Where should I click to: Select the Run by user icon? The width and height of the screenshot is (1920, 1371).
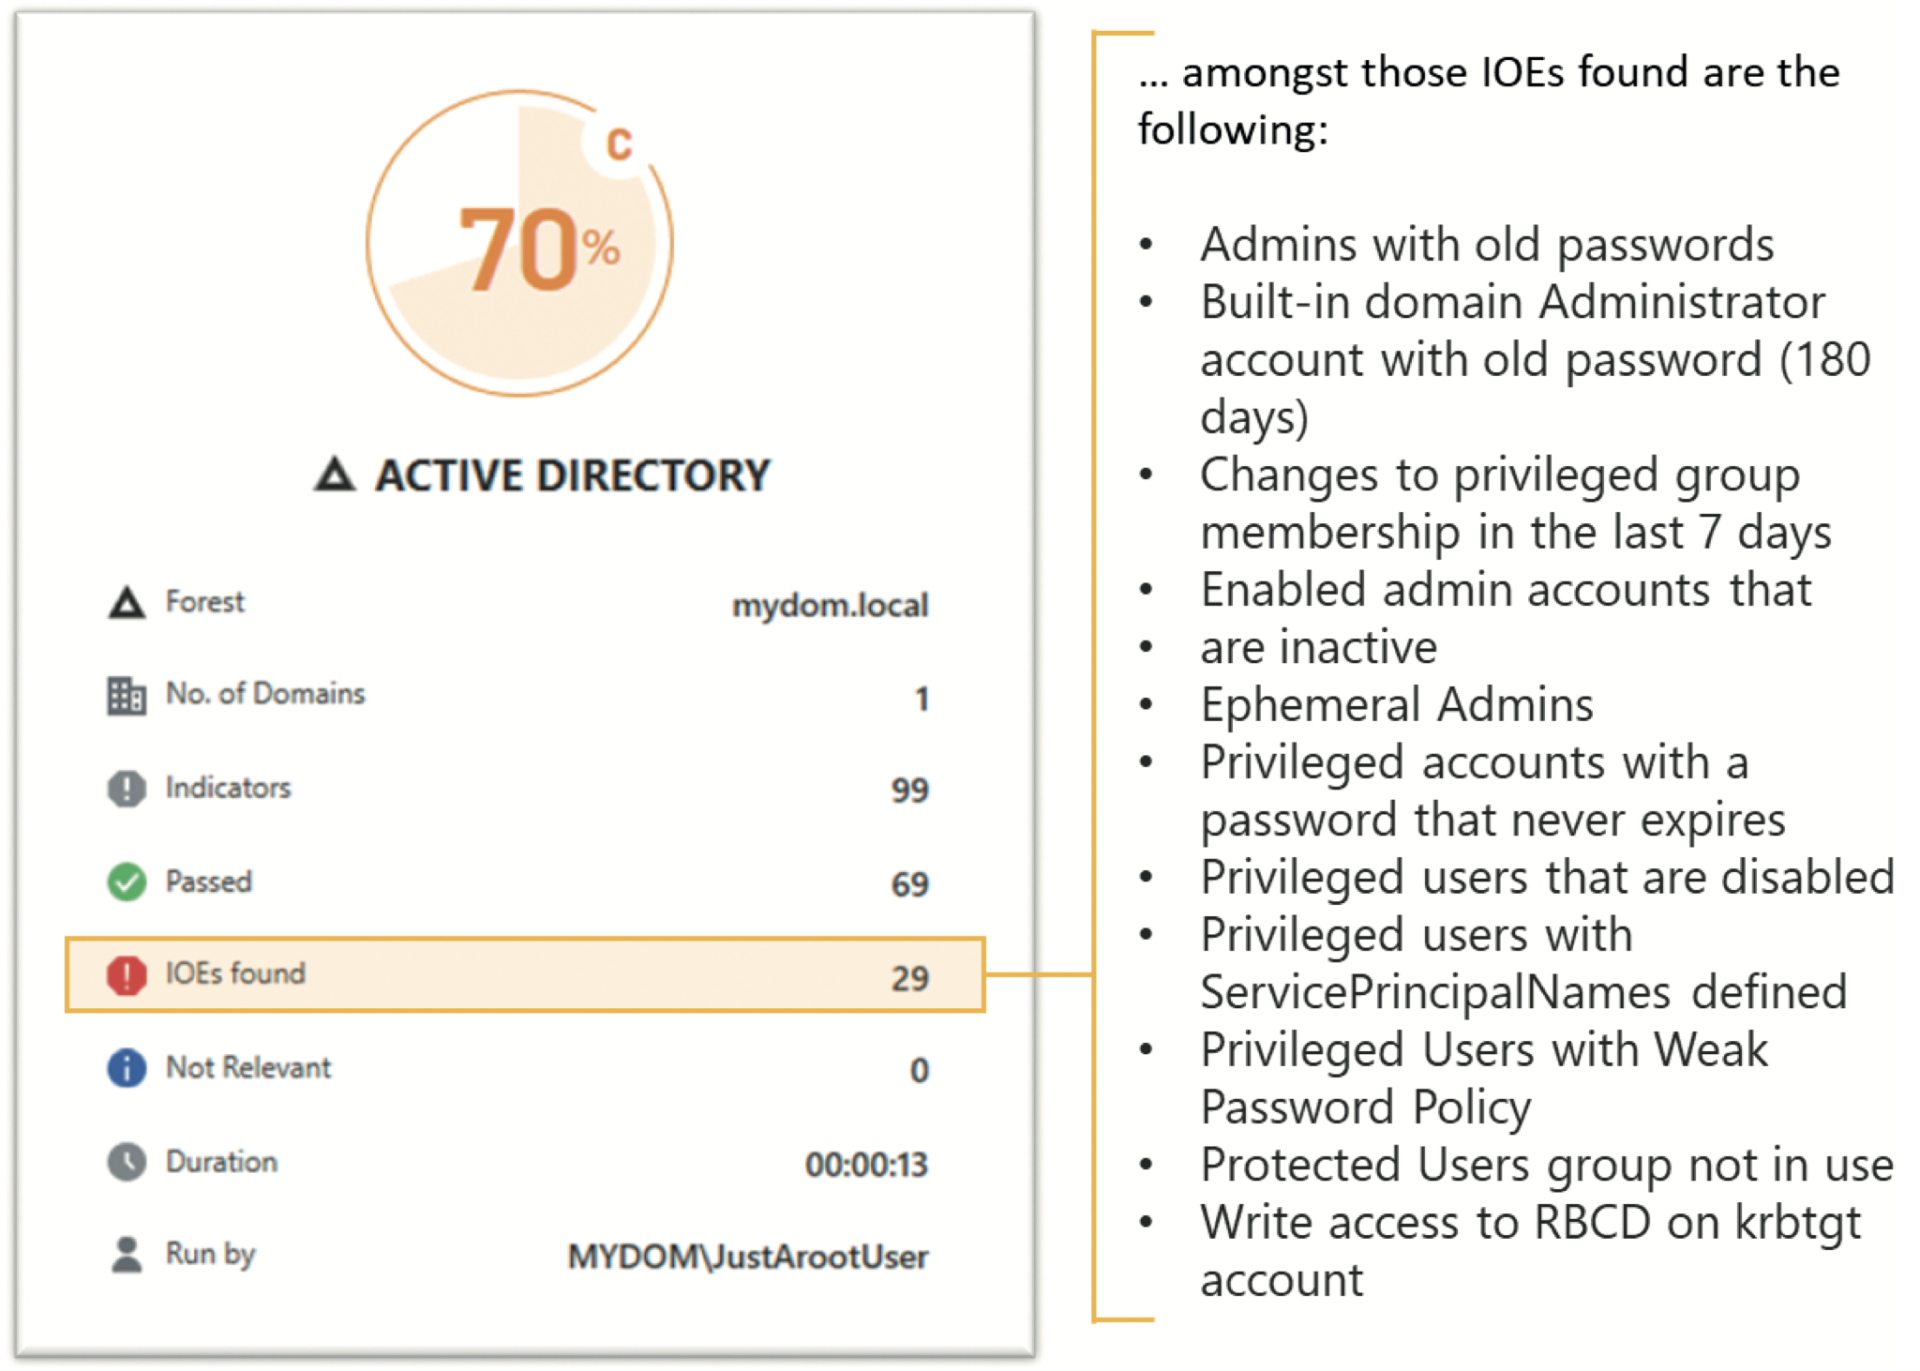pyautogui.click(x=127, y=1254)
